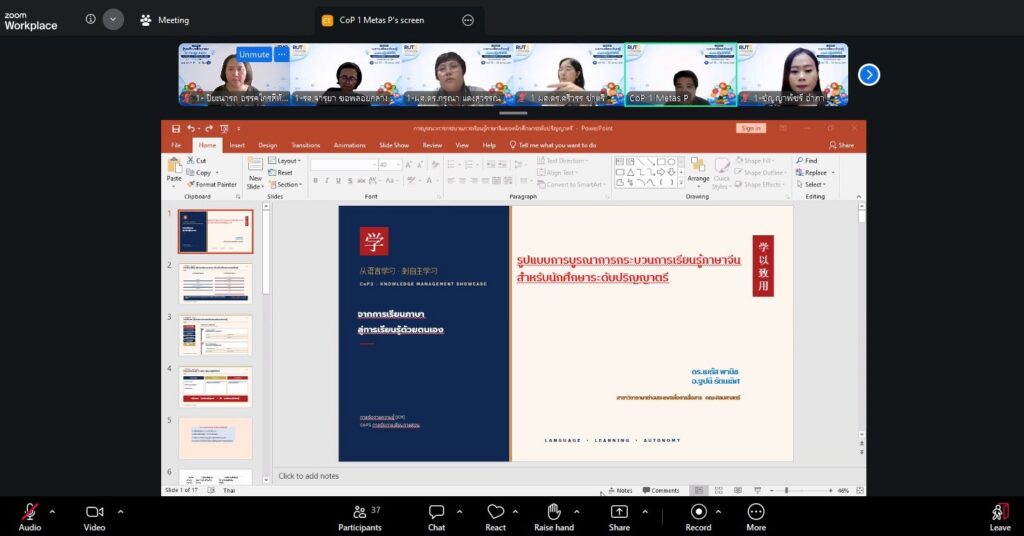This screenshot has height=536, width=1024.
Task: Open the Meeting tab in Zoom header
Action: (x=165, y=20)
